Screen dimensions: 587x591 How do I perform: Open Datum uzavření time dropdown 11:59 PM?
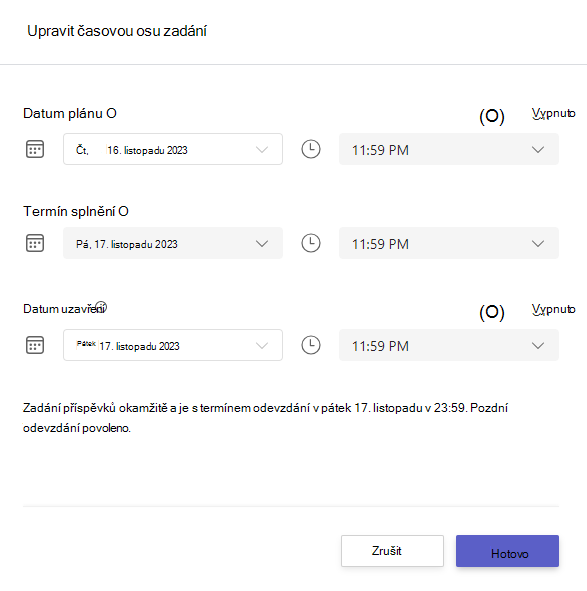point(449,345)
